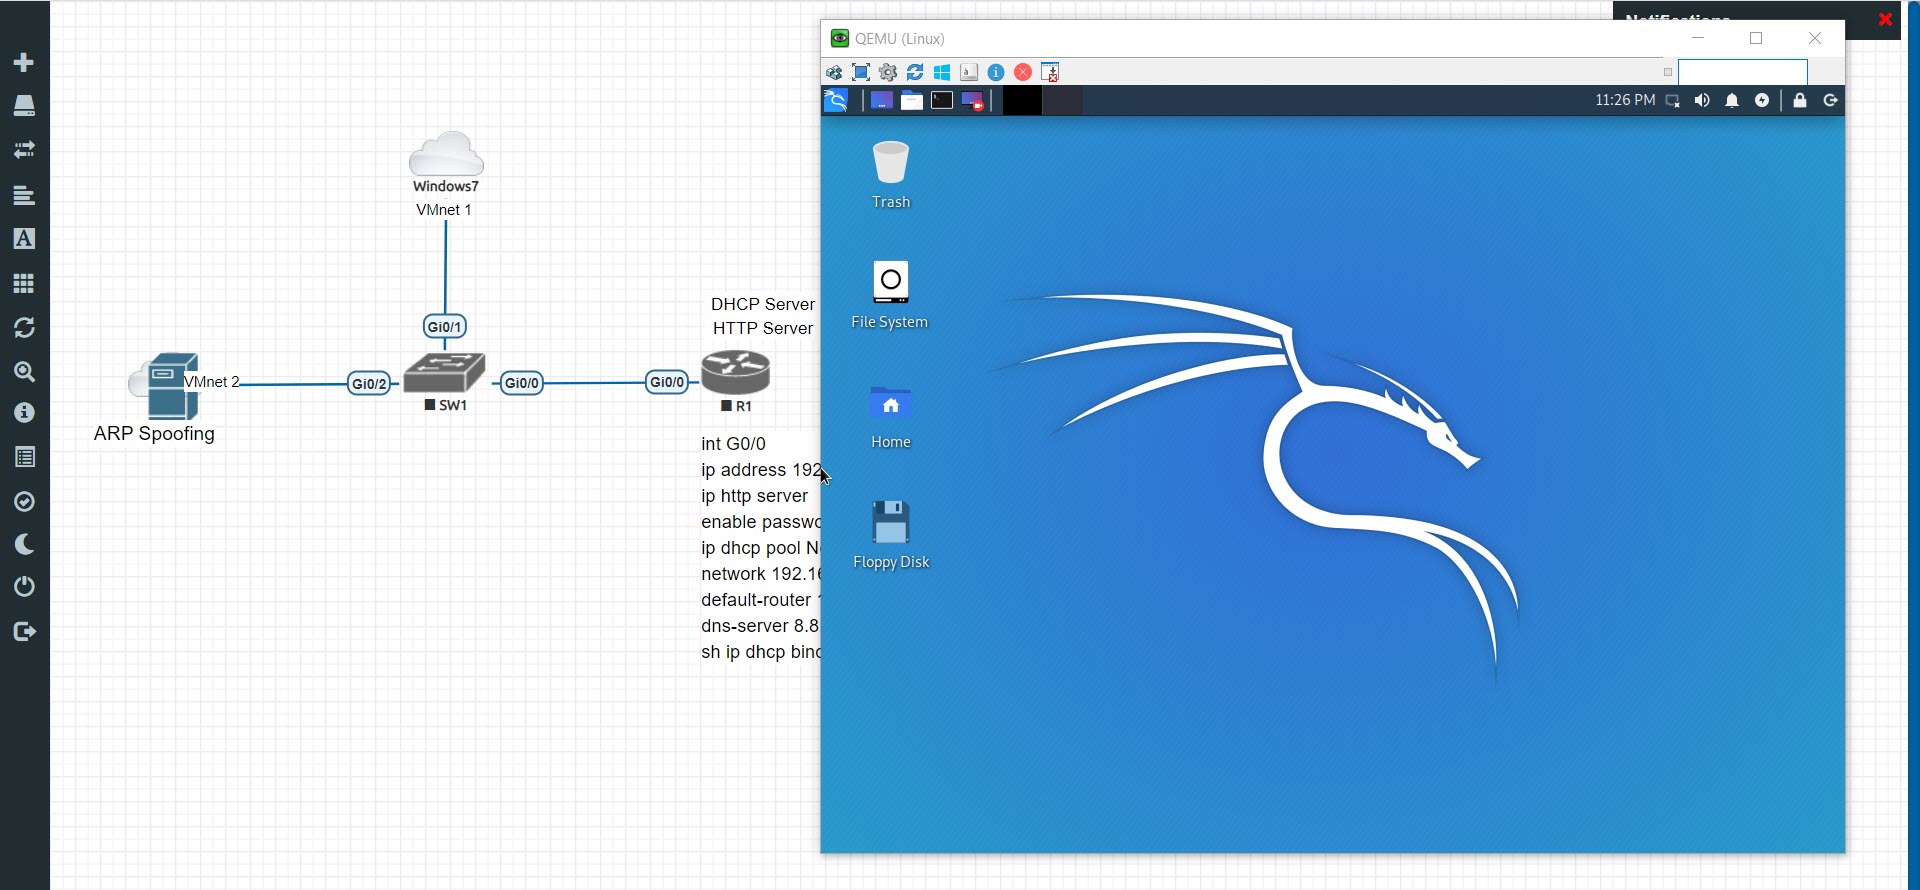1920x890 pixels.
Task: Click the Gi0/2 interface label
Action: (x=369, y=383)
